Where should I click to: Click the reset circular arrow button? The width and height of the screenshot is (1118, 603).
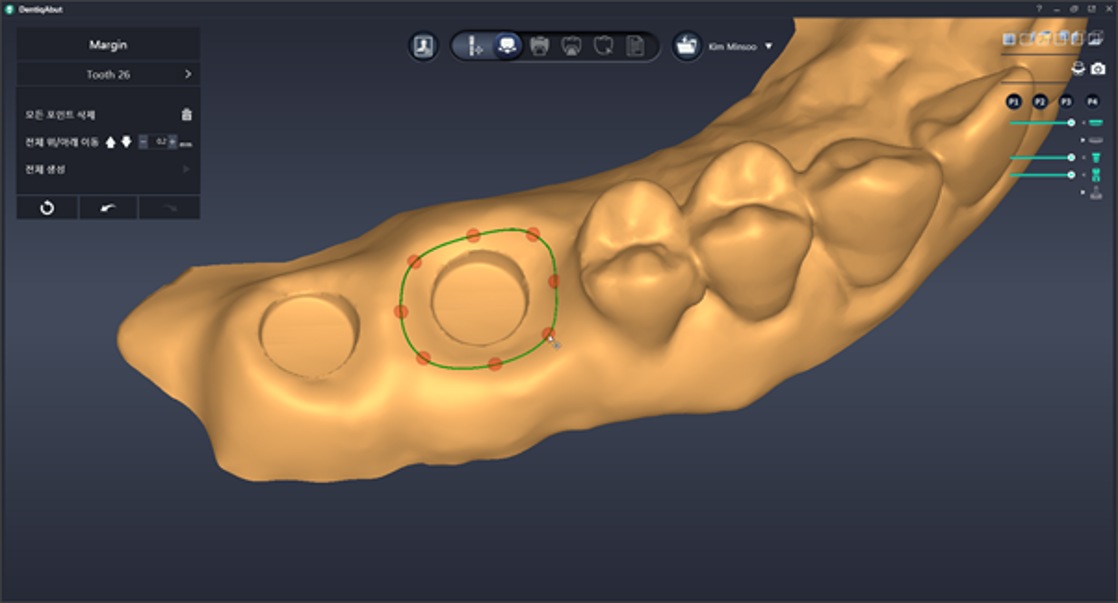[x=46, y=207]
